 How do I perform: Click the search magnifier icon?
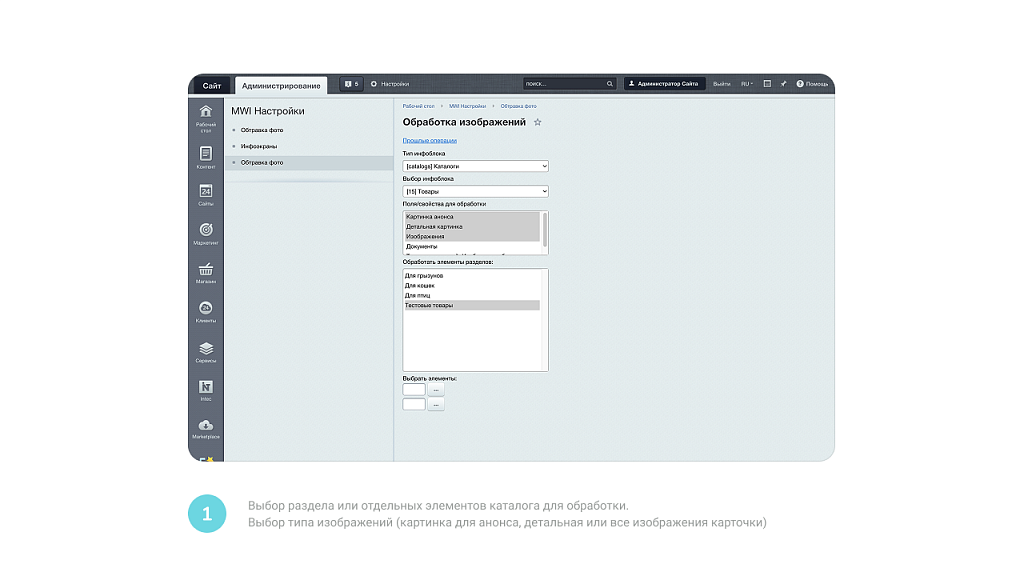pyautogui.click(x=609, y=84)
